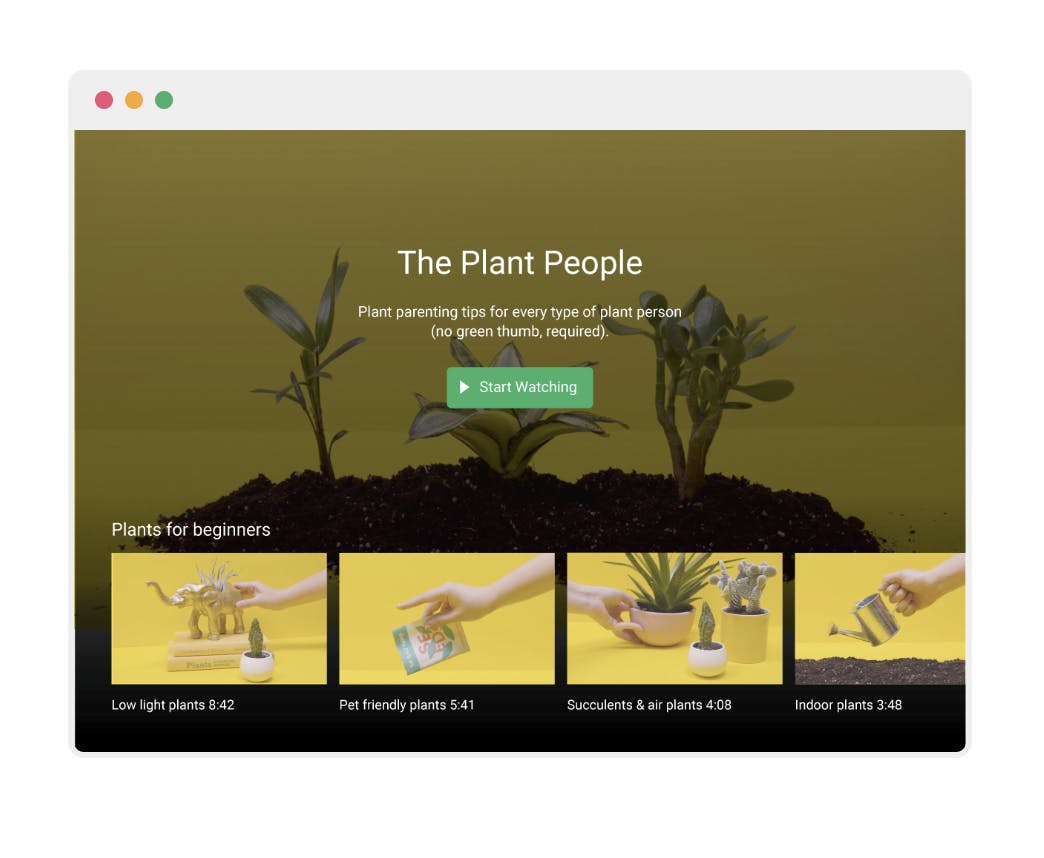Image resolution: width=1044 pixels, height=858 pixels.
Task: Open the Succulents & air plants thumbnail
Action: point(674,618)
